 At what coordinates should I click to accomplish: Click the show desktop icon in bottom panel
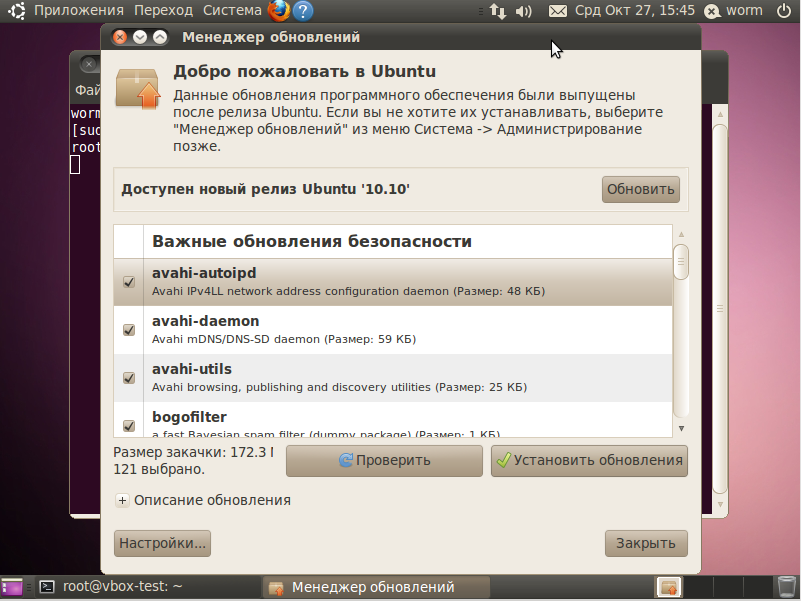(x=12, y=587)
